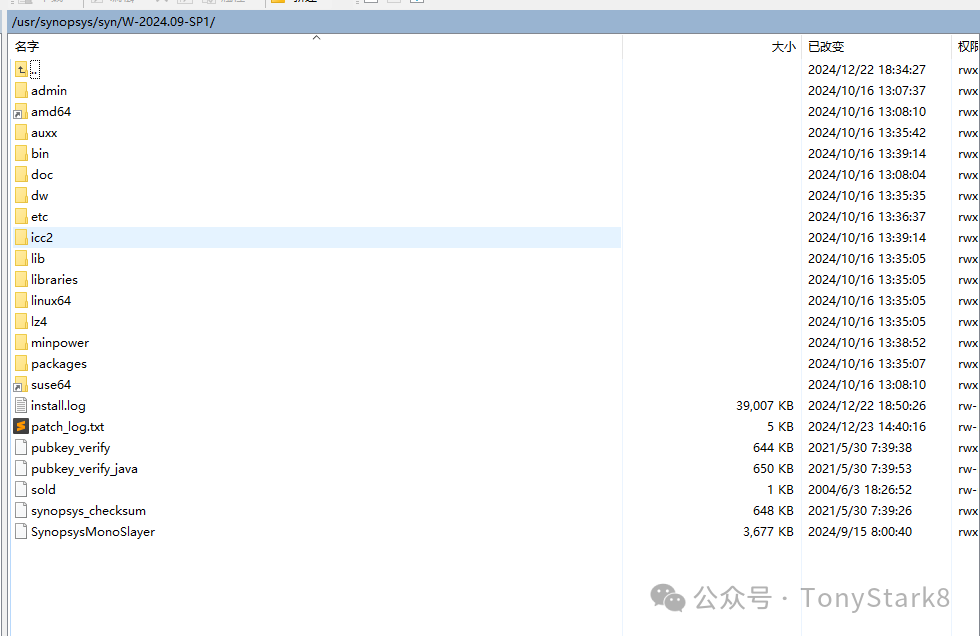Select the admin folder icon

tap(21, 91)
